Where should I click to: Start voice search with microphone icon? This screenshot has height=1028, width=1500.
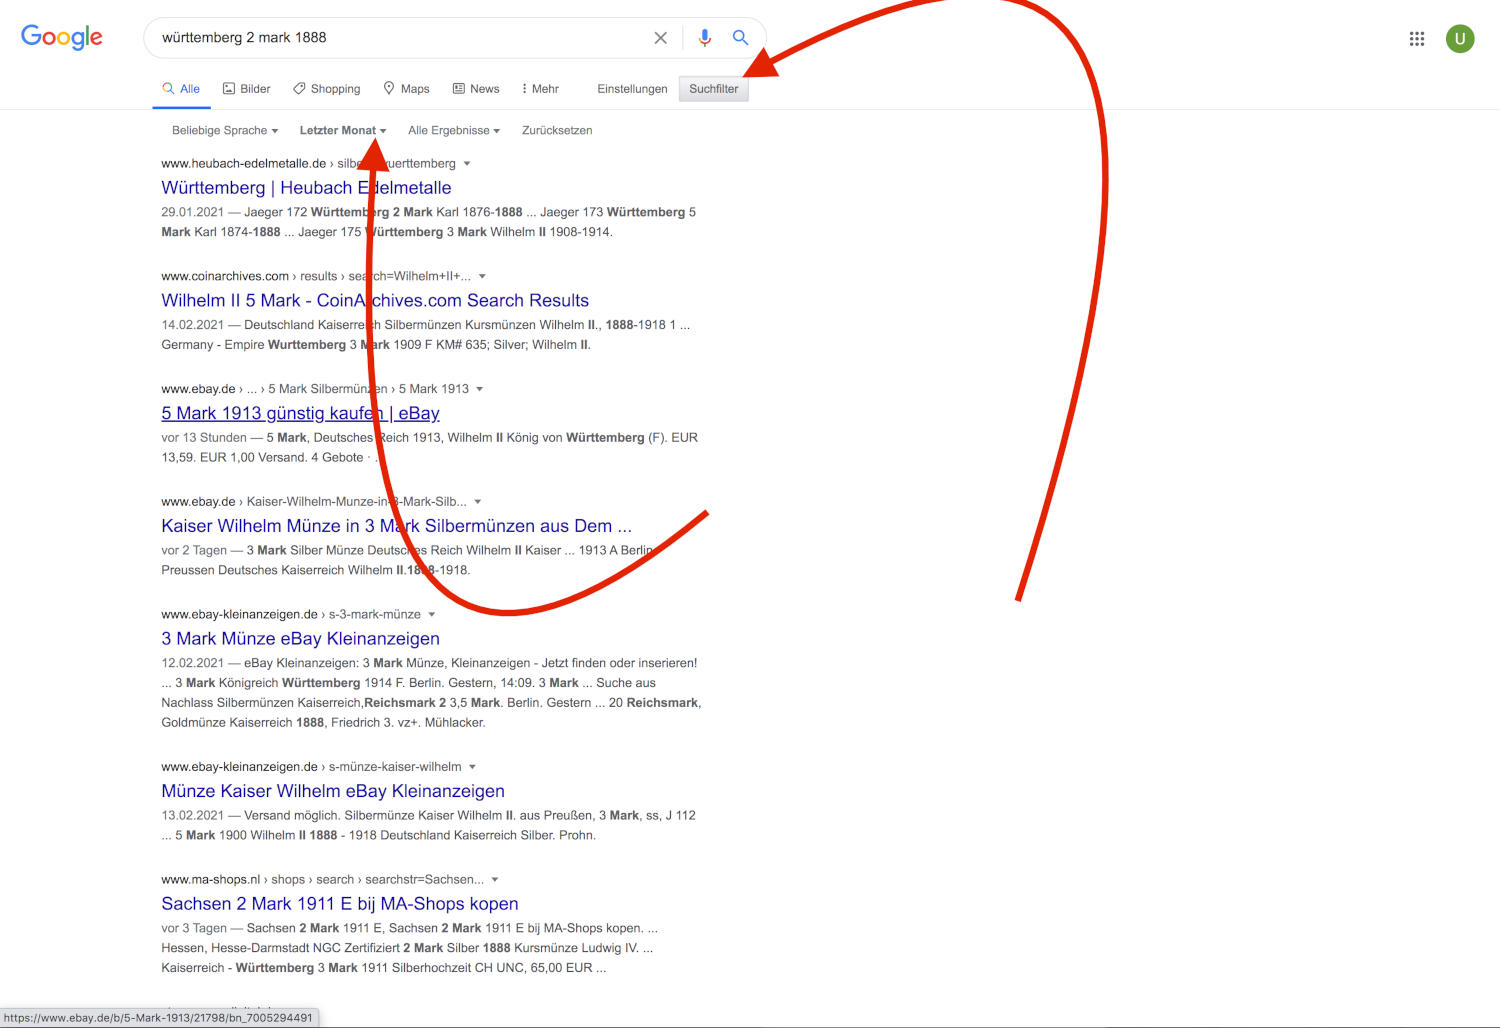tap(705, 38)
